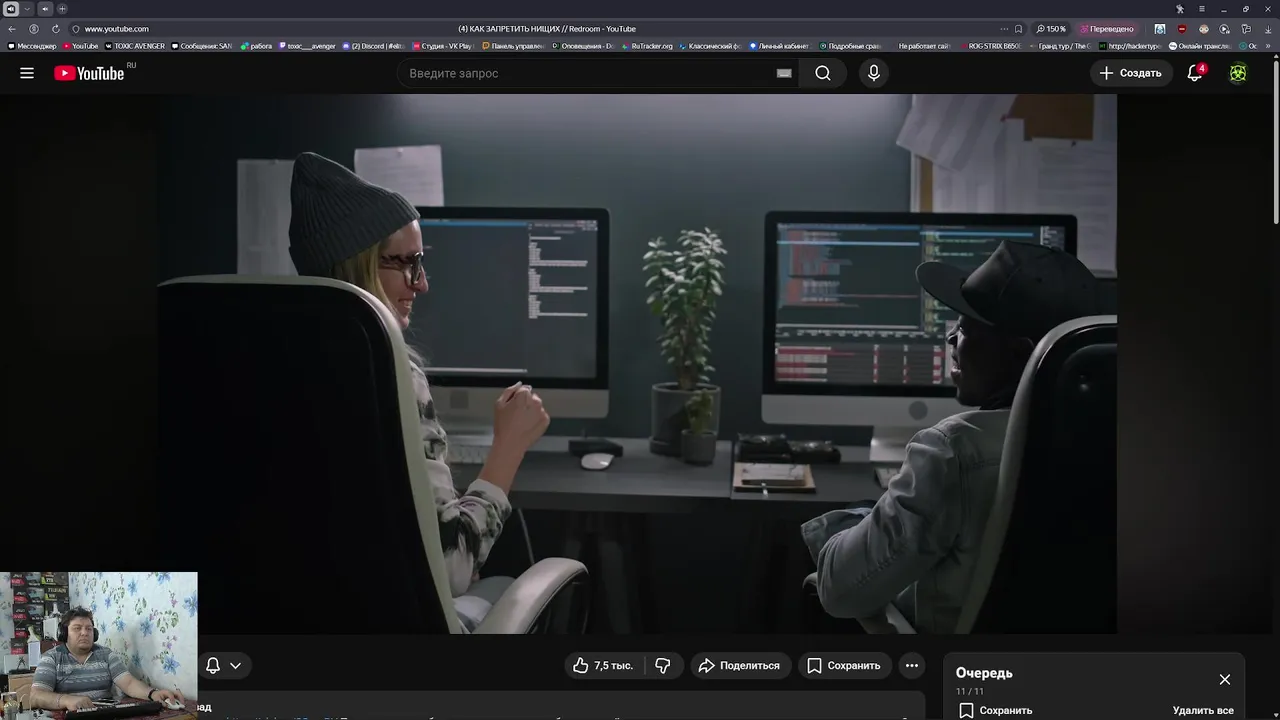The width and height of the screenshot is (1280, 720).
Task: Open the Панель управления bookmark
Action: point(513,46)
